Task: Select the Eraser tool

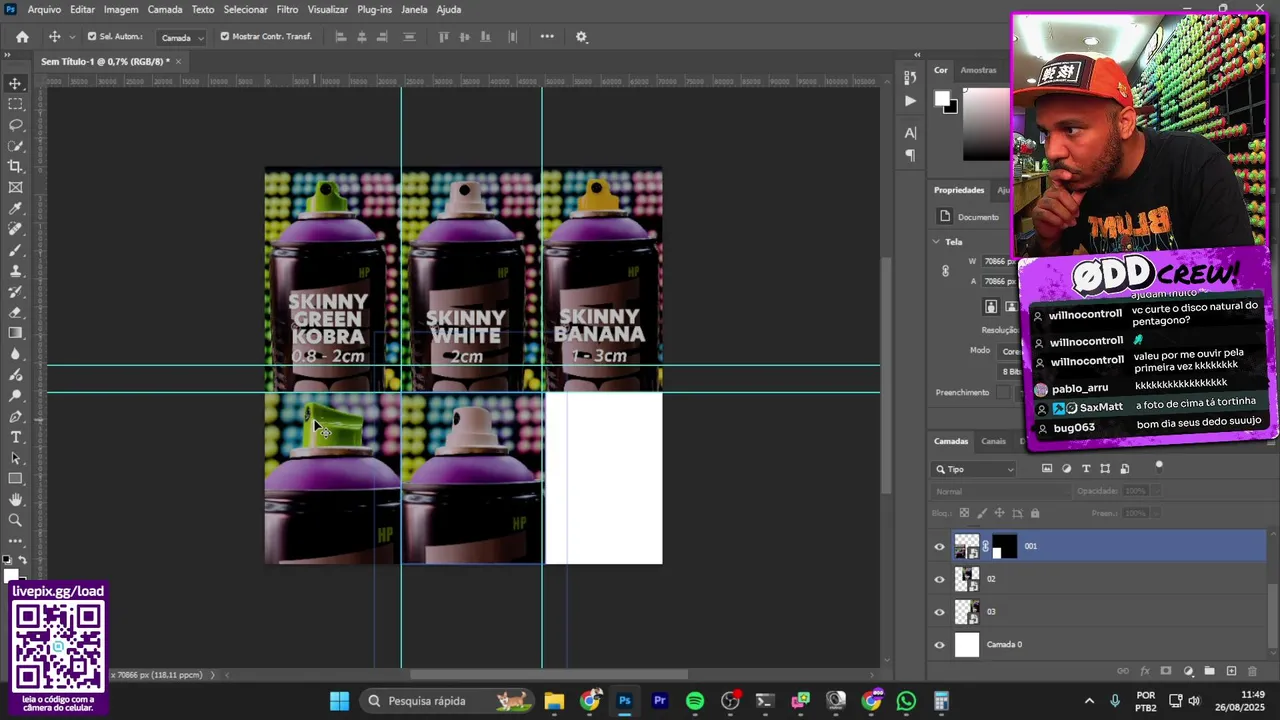Action: [15, 312]
